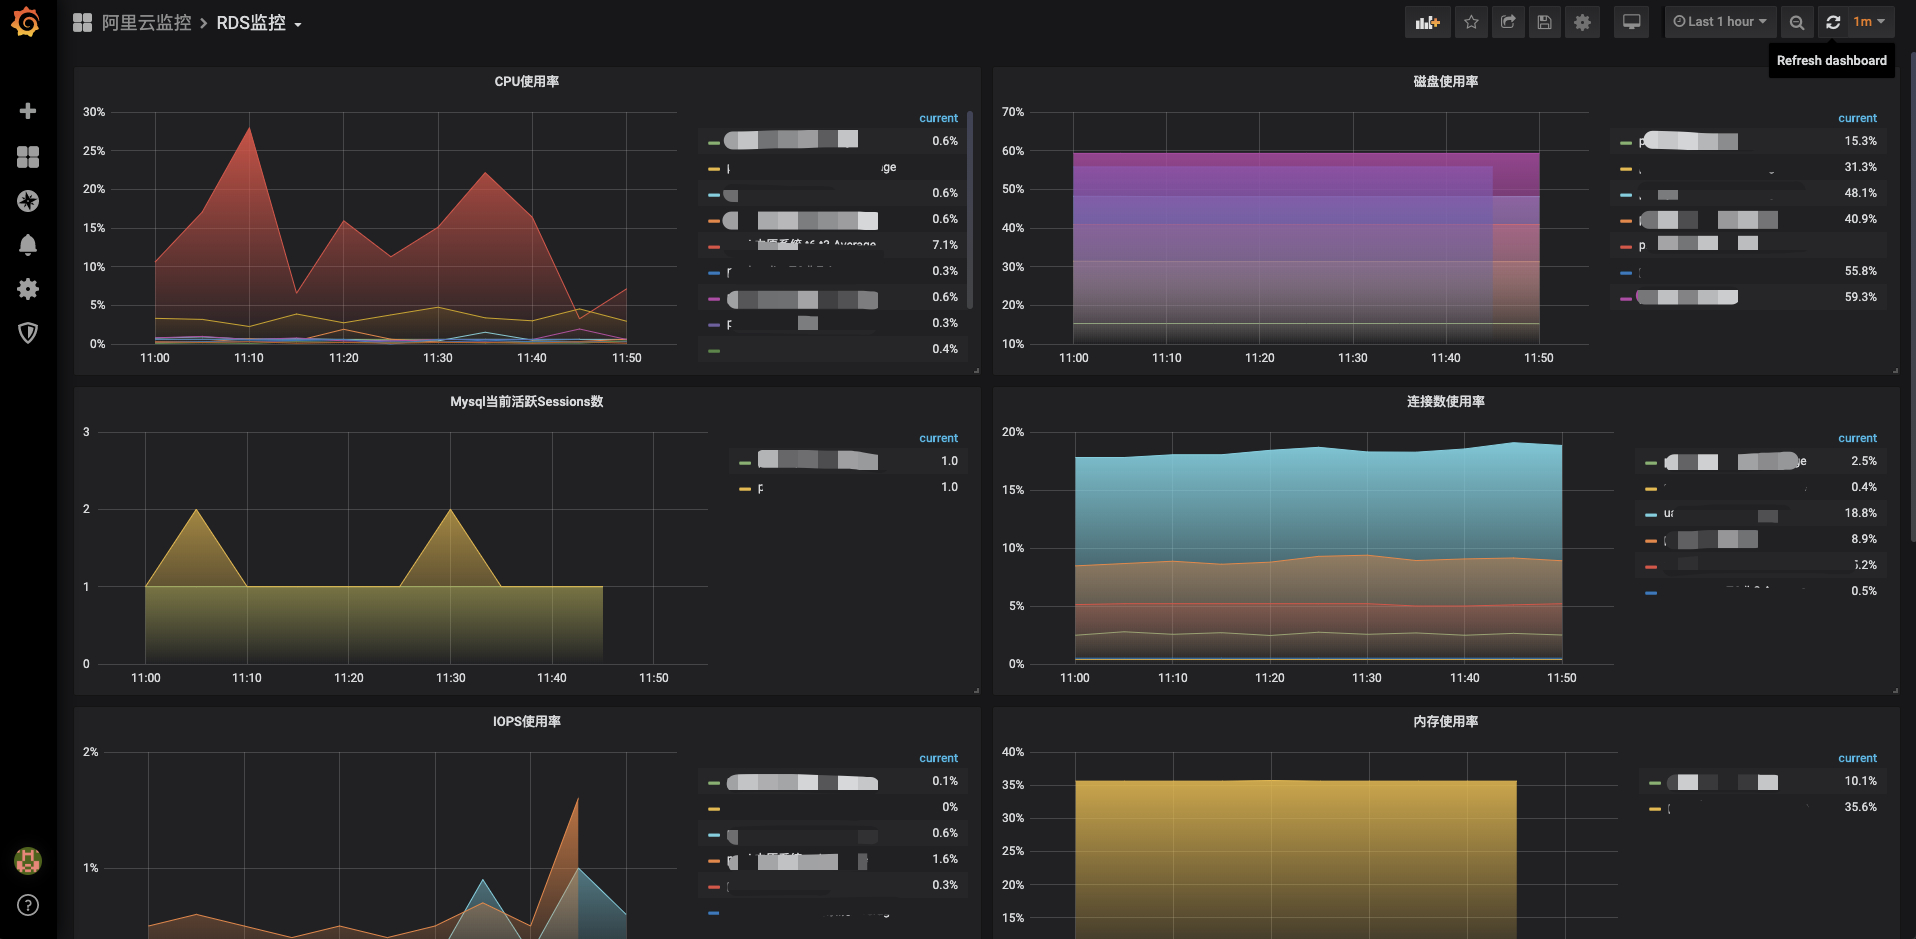
Task: Open CPU使用率 panel title menu
Action: coord(527,82)
